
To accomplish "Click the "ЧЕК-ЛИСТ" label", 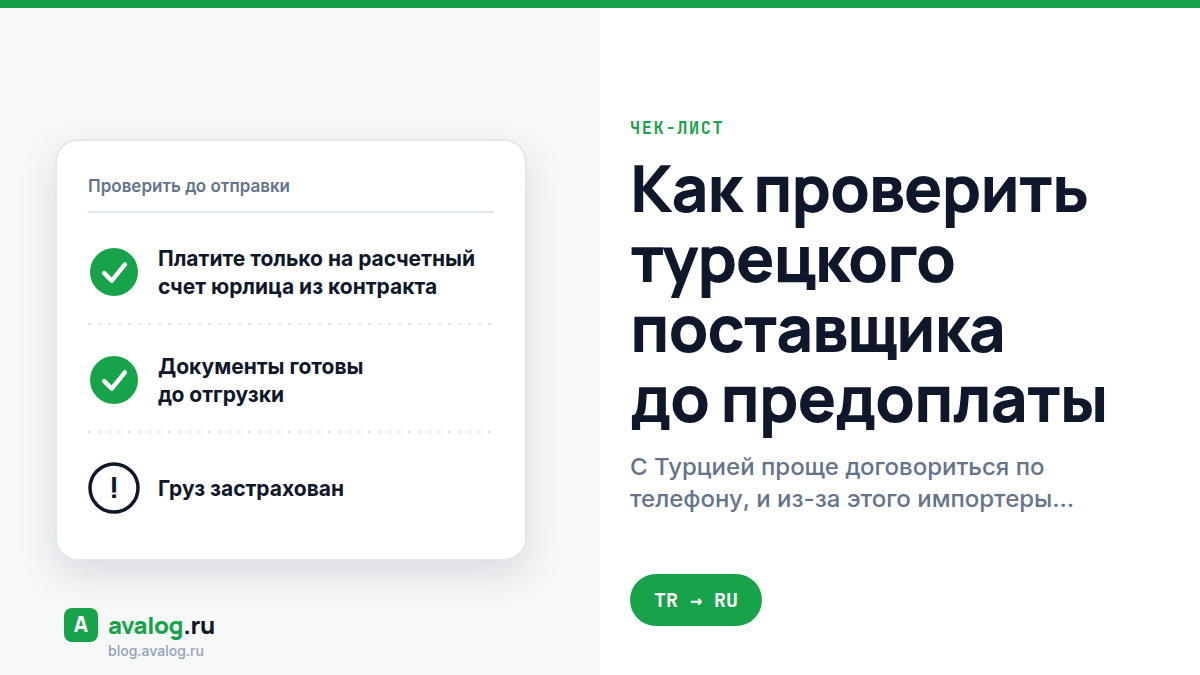I will pyautogui.click(x=677, y=128).
